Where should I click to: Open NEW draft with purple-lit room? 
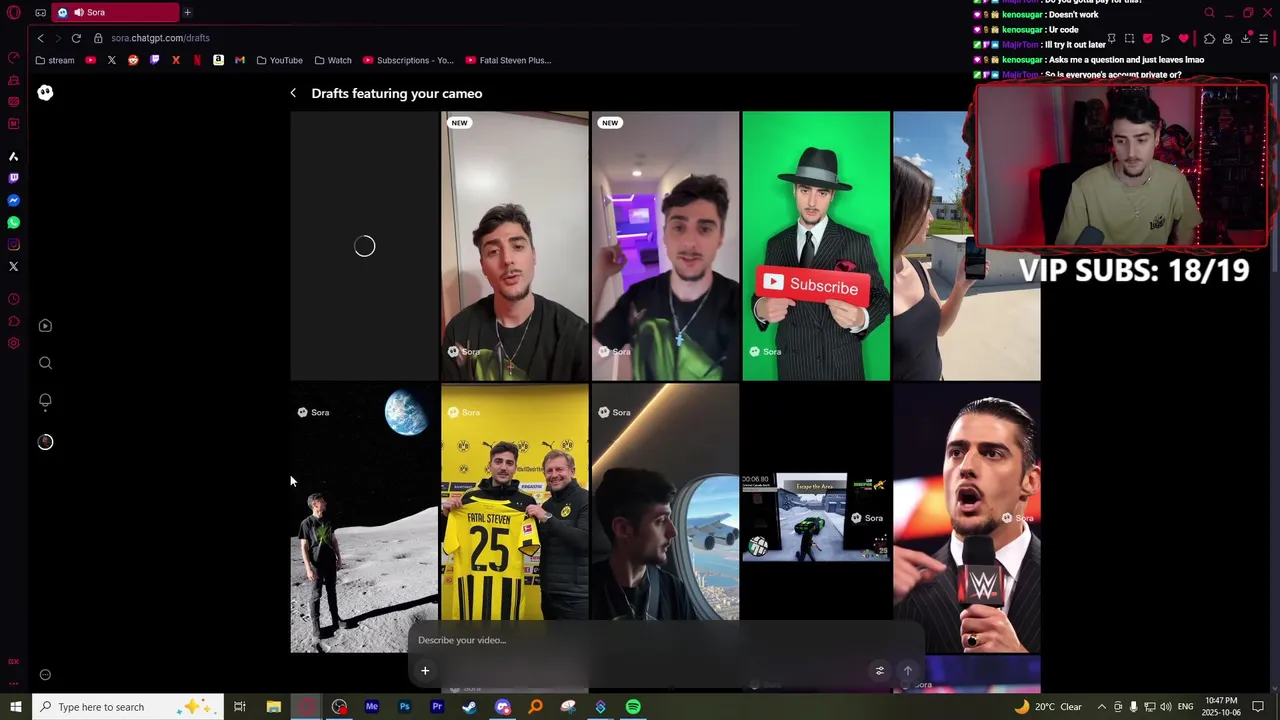665,246
